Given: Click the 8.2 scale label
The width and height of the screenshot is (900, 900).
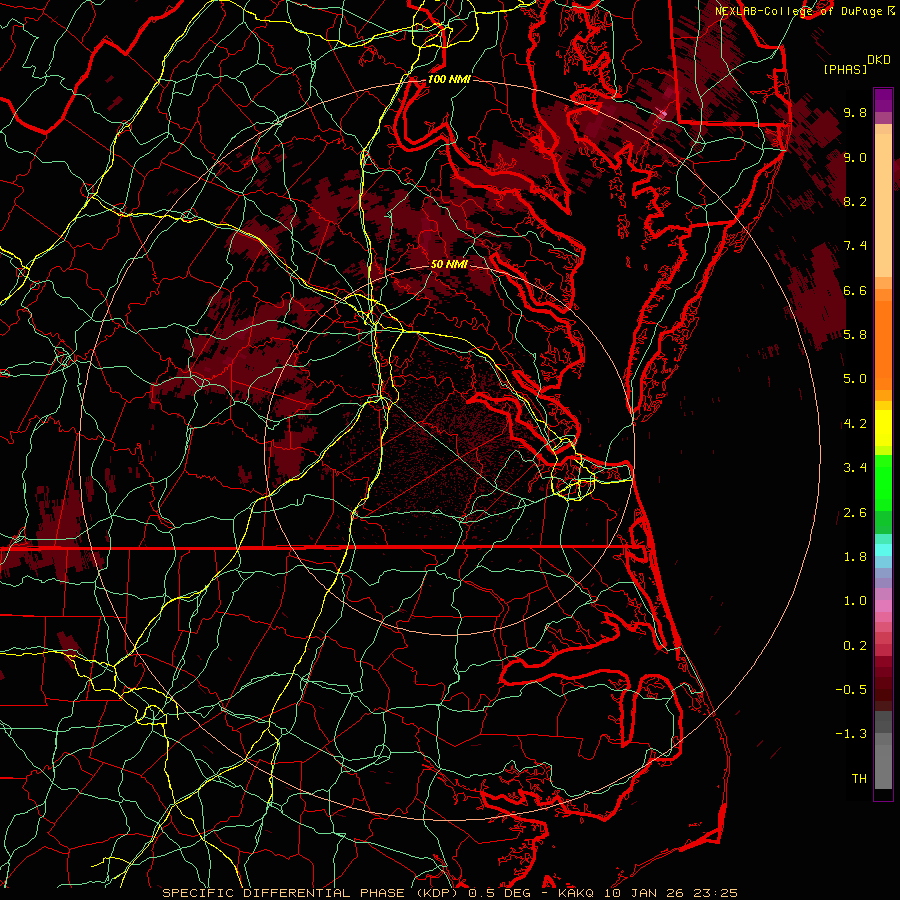Looking at the screenshot, I should coord(855,201).
